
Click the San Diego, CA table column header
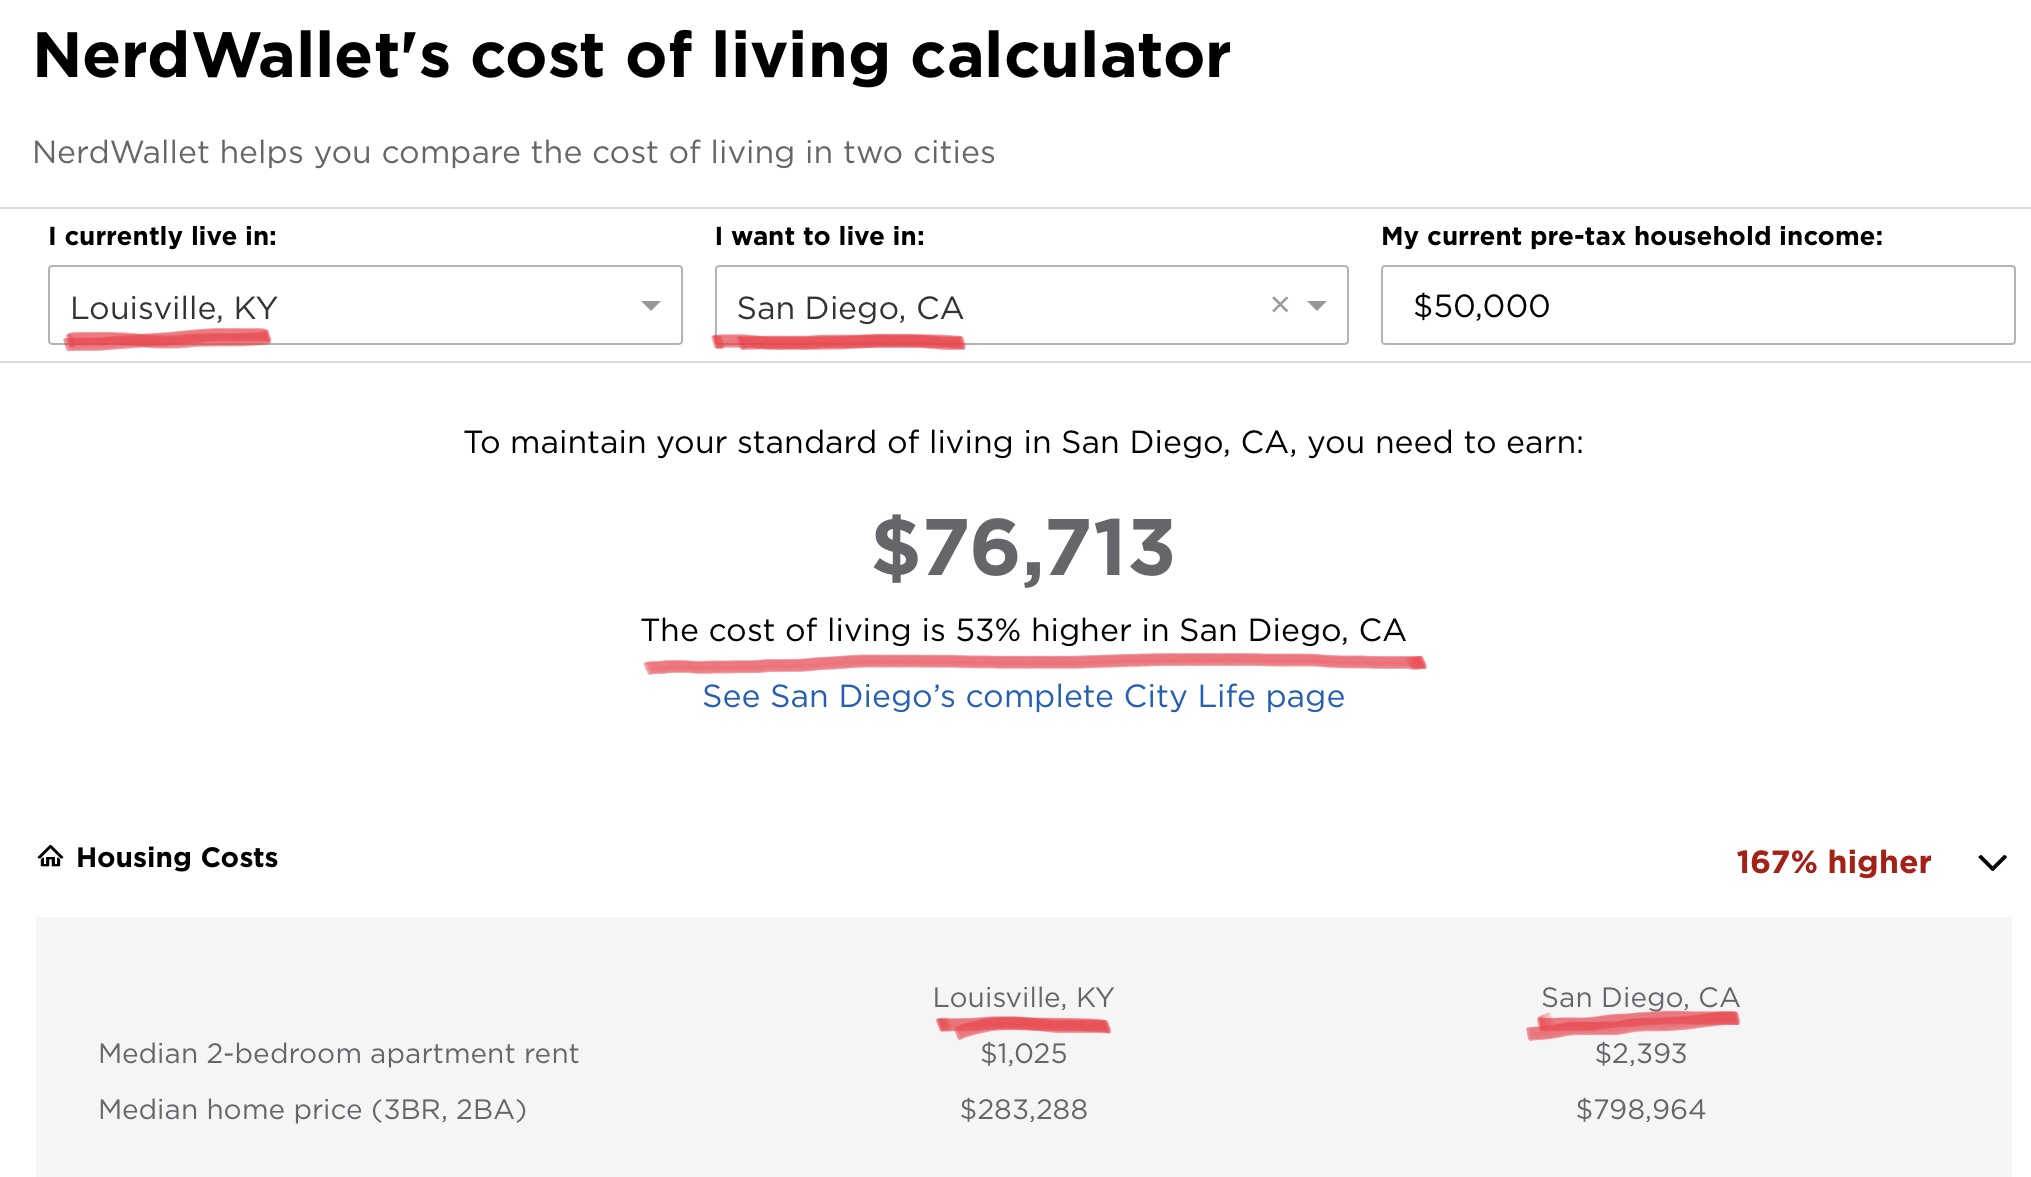click(1640, 997)
